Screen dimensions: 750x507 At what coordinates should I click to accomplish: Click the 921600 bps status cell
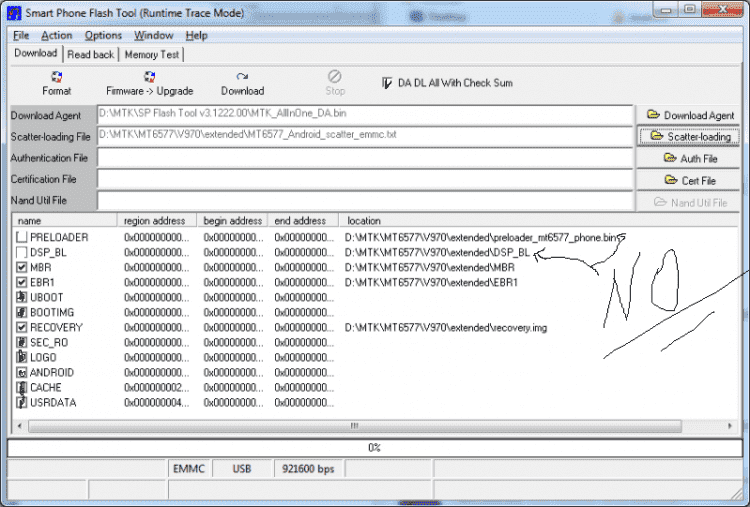point(308,469)
